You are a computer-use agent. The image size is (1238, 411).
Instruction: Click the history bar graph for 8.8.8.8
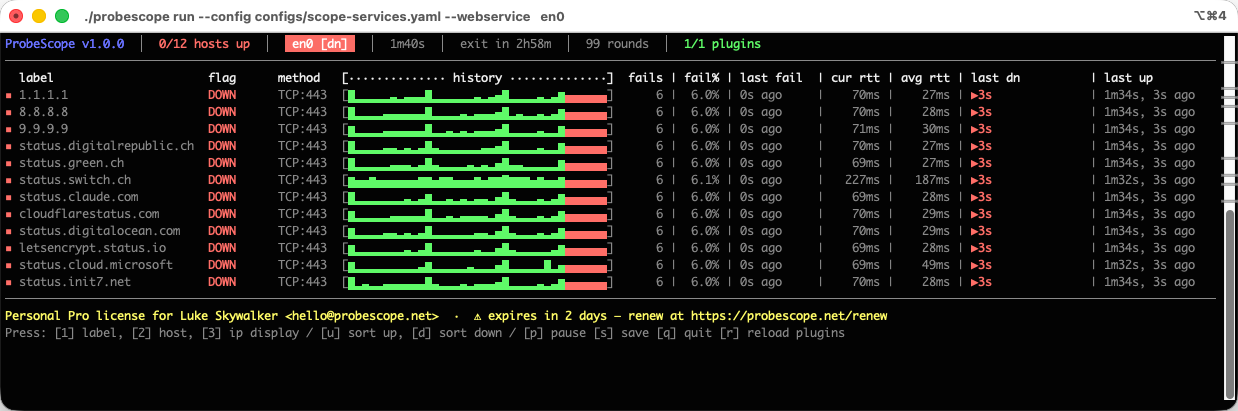pyautogui.click(x=477, y=112)
